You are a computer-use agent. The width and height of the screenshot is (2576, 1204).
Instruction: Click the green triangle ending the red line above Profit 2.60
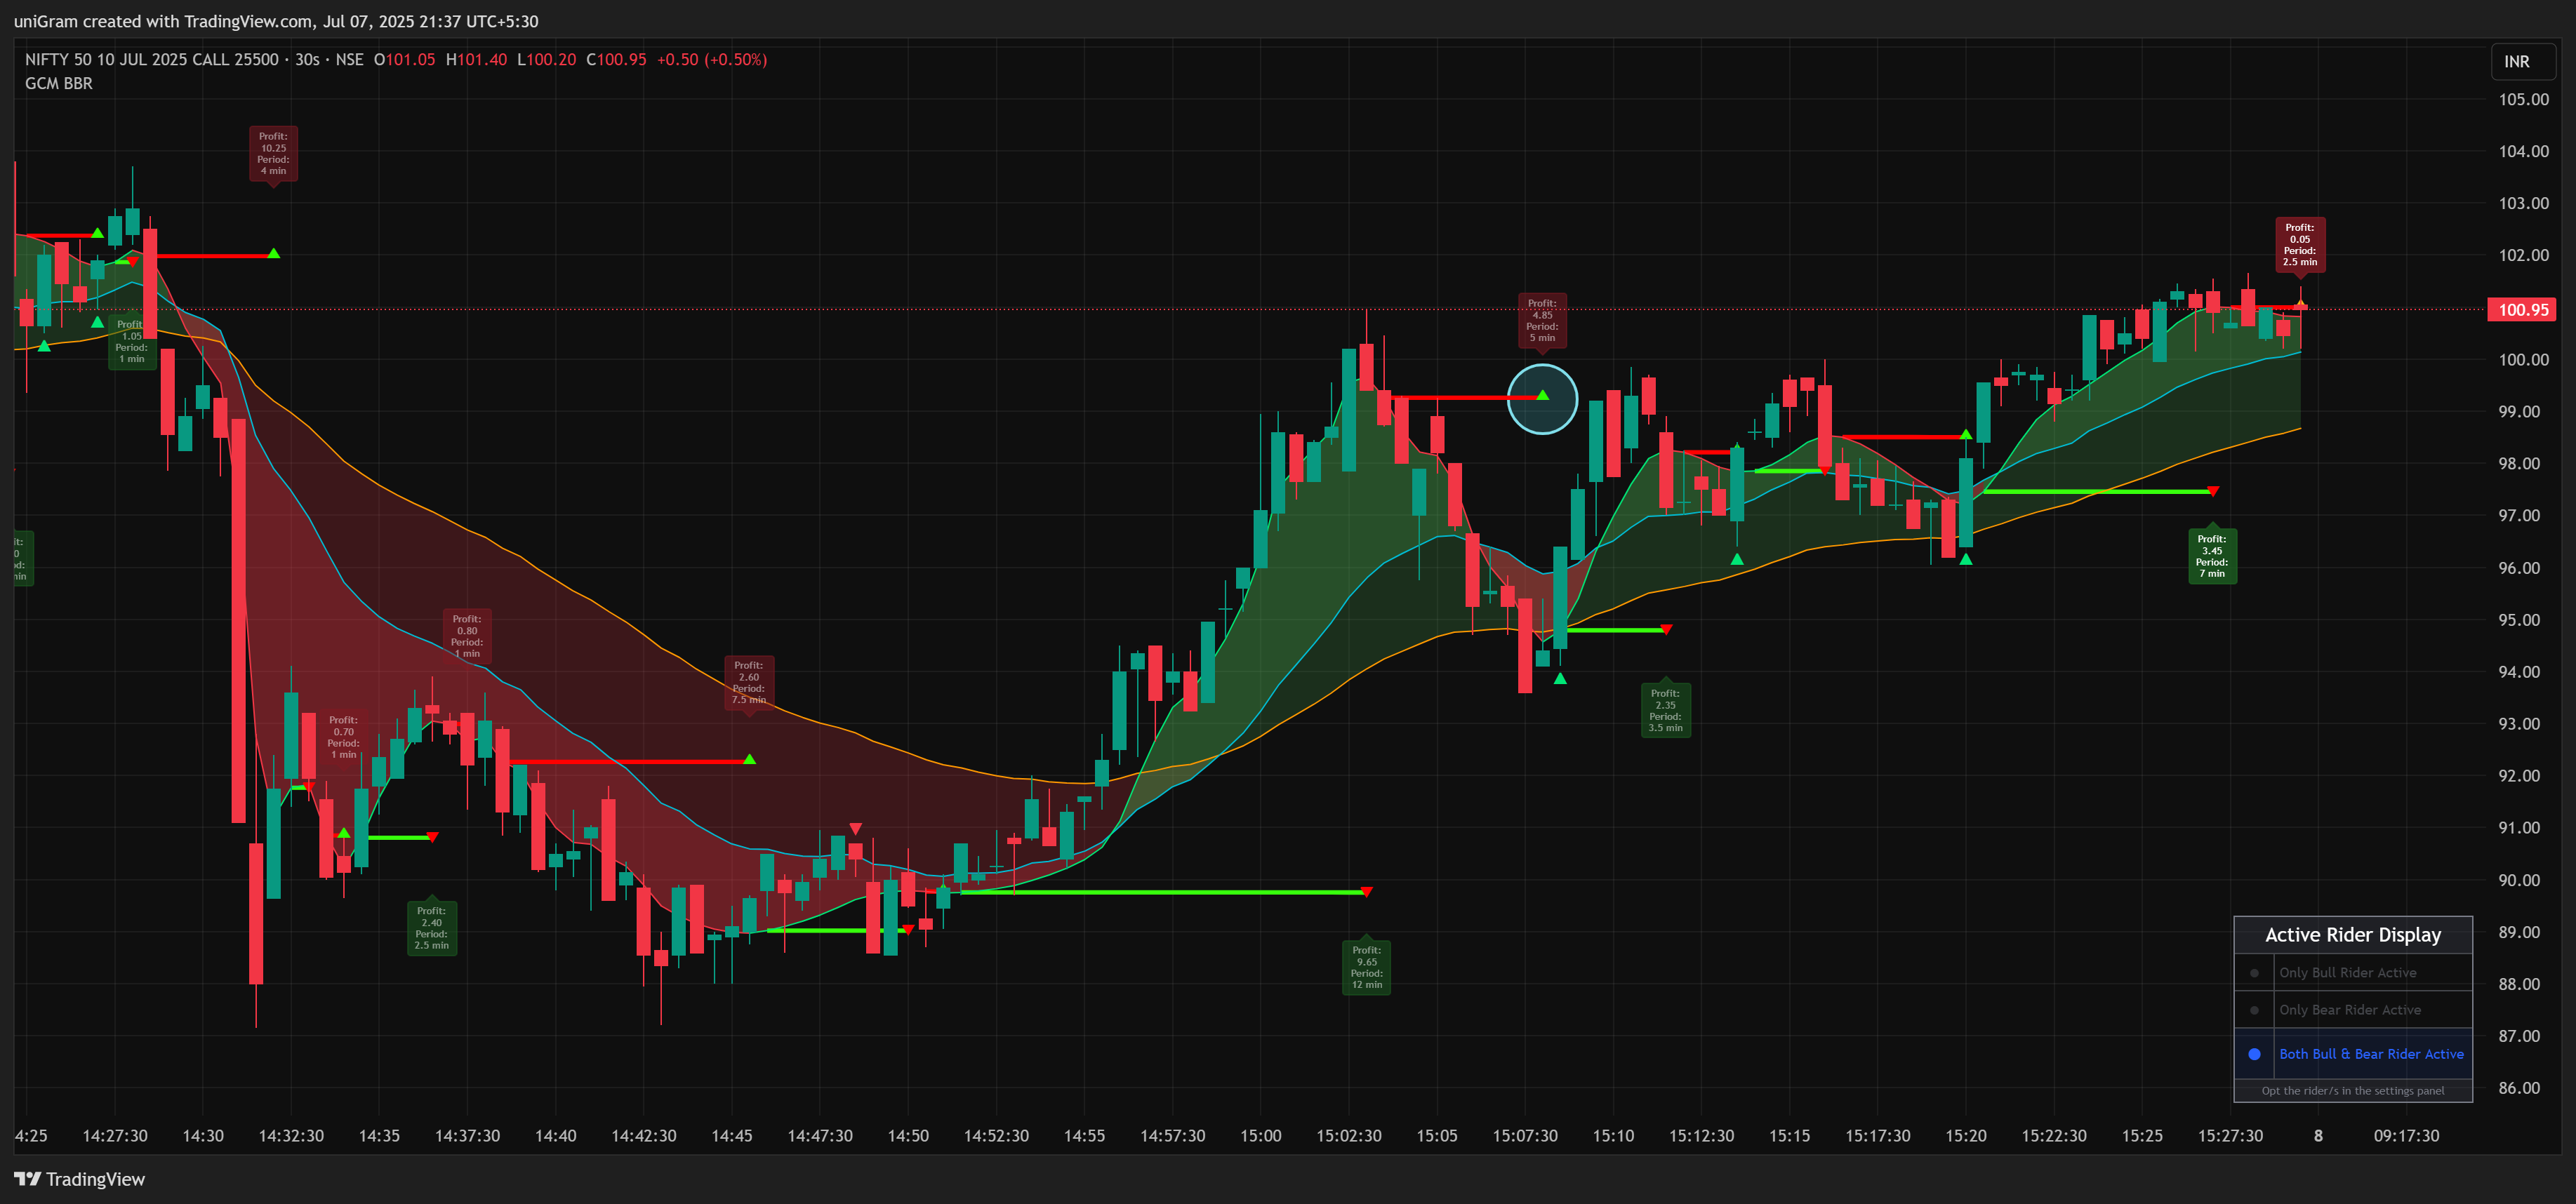749,760
